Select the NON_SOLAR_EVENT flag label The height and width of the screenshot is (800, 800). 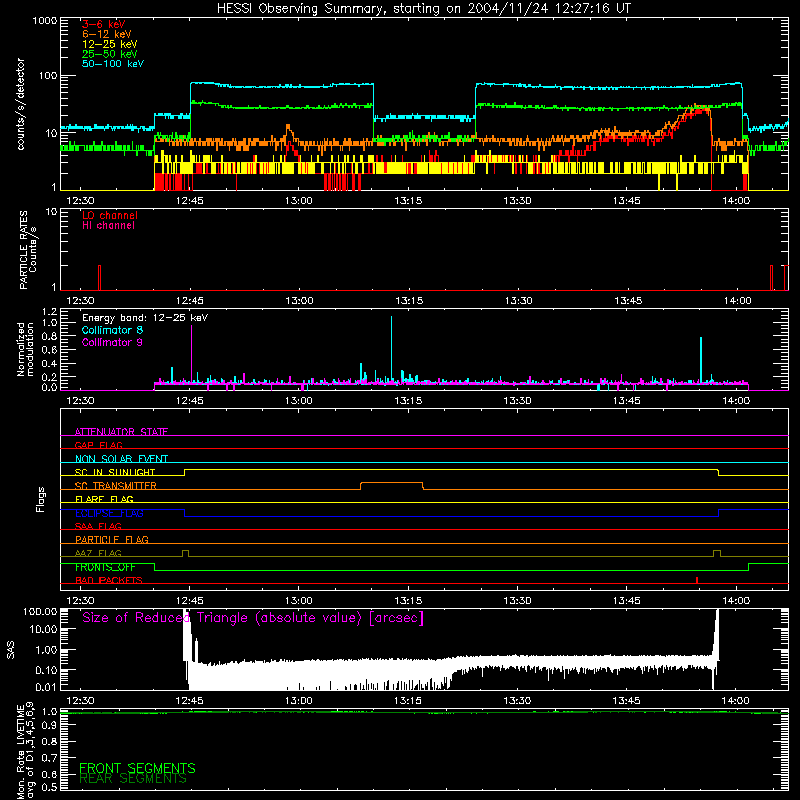(x=121, y=459)
